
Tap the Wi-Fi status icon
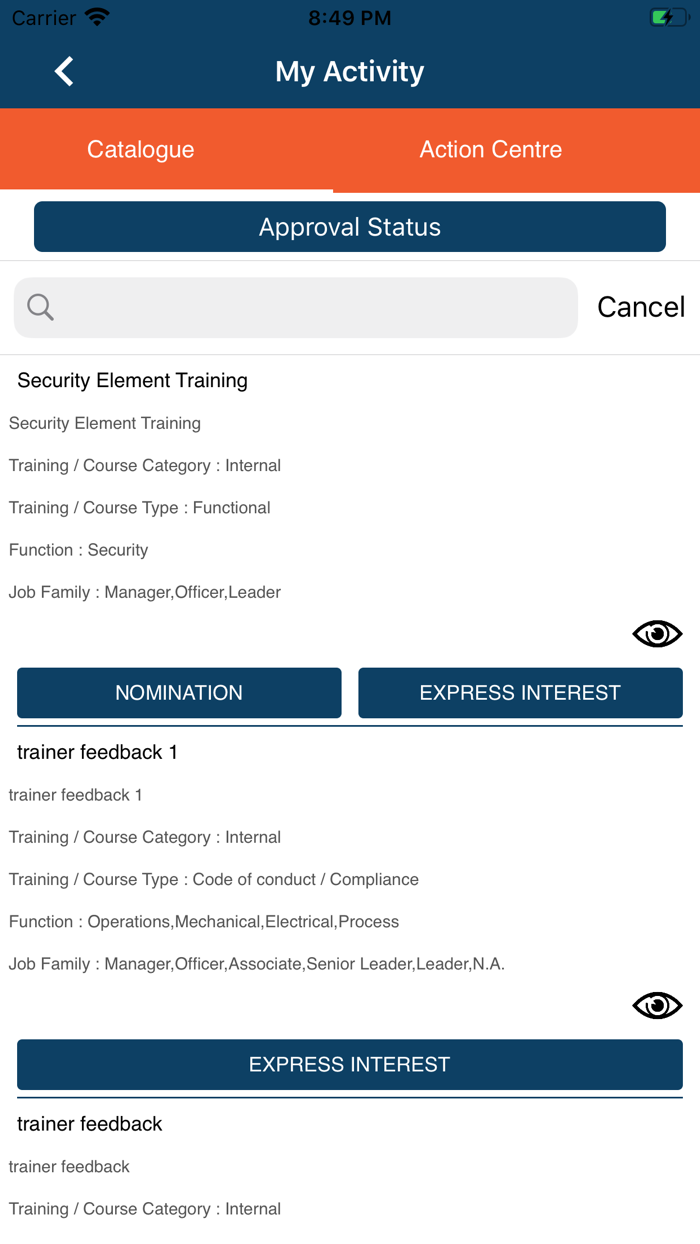tap(97, 18)
